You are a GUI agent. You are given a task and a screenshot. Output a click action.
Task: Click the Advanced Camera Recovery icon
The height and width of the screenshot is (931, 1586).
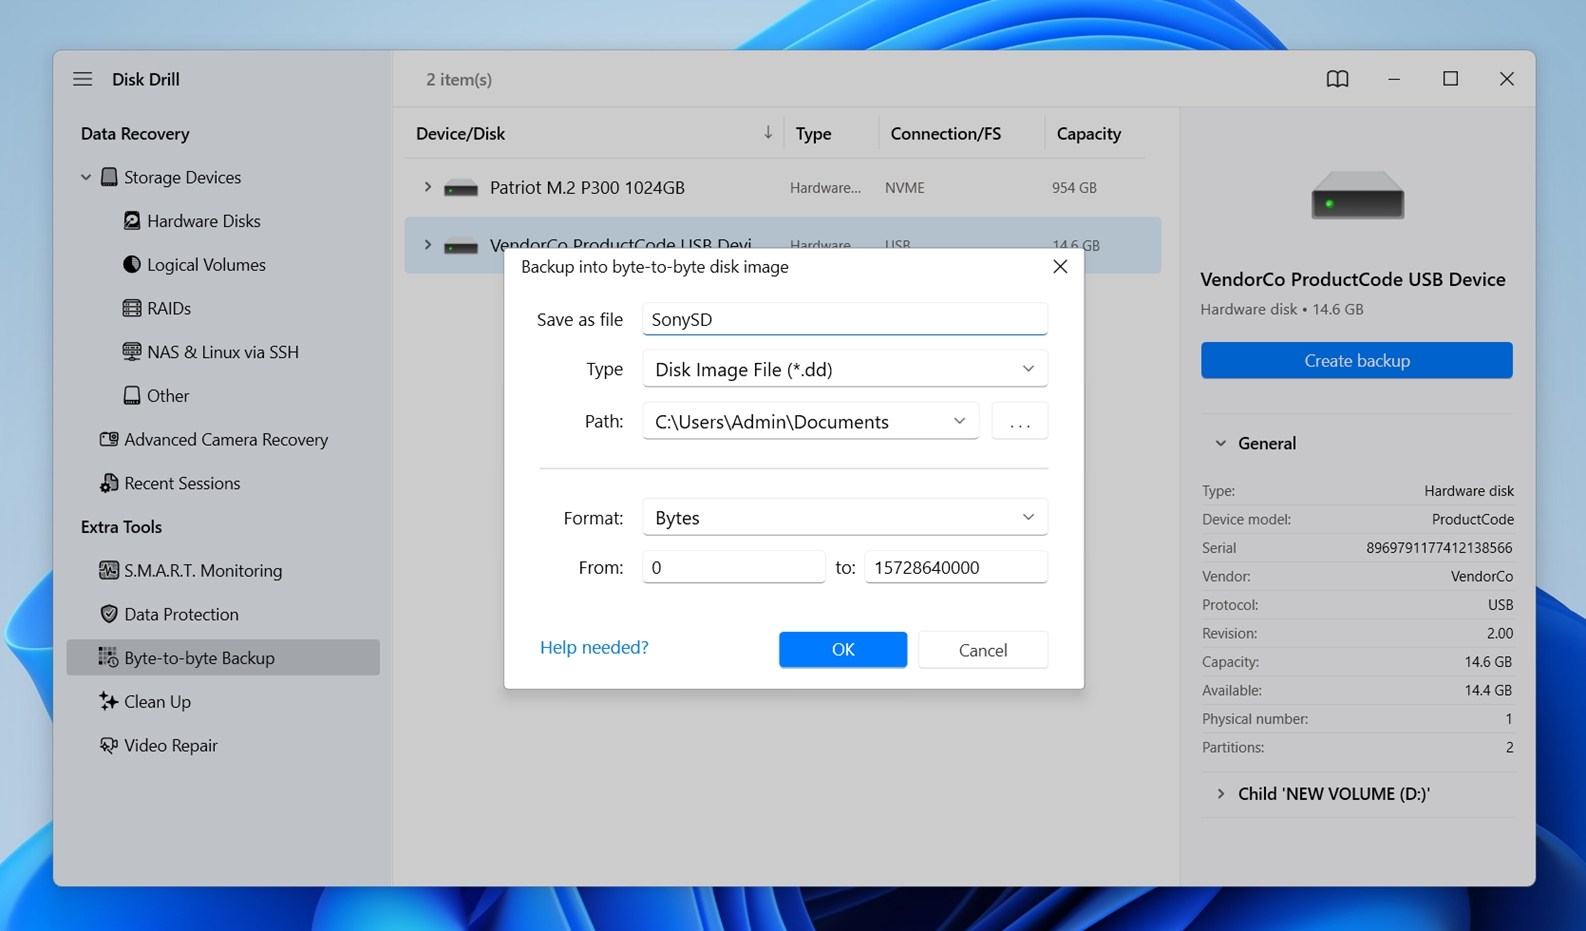pyautogui.click(x=109, y=439)
